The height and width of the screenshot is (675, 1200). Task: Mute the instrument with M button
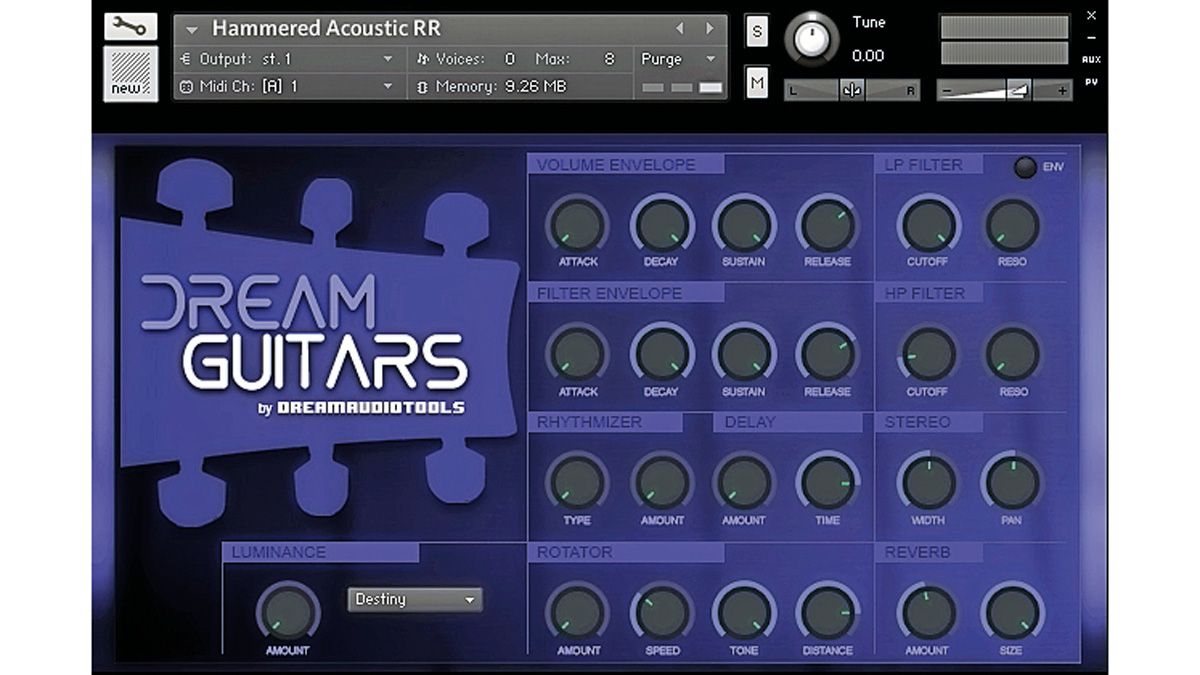(757, 83)
